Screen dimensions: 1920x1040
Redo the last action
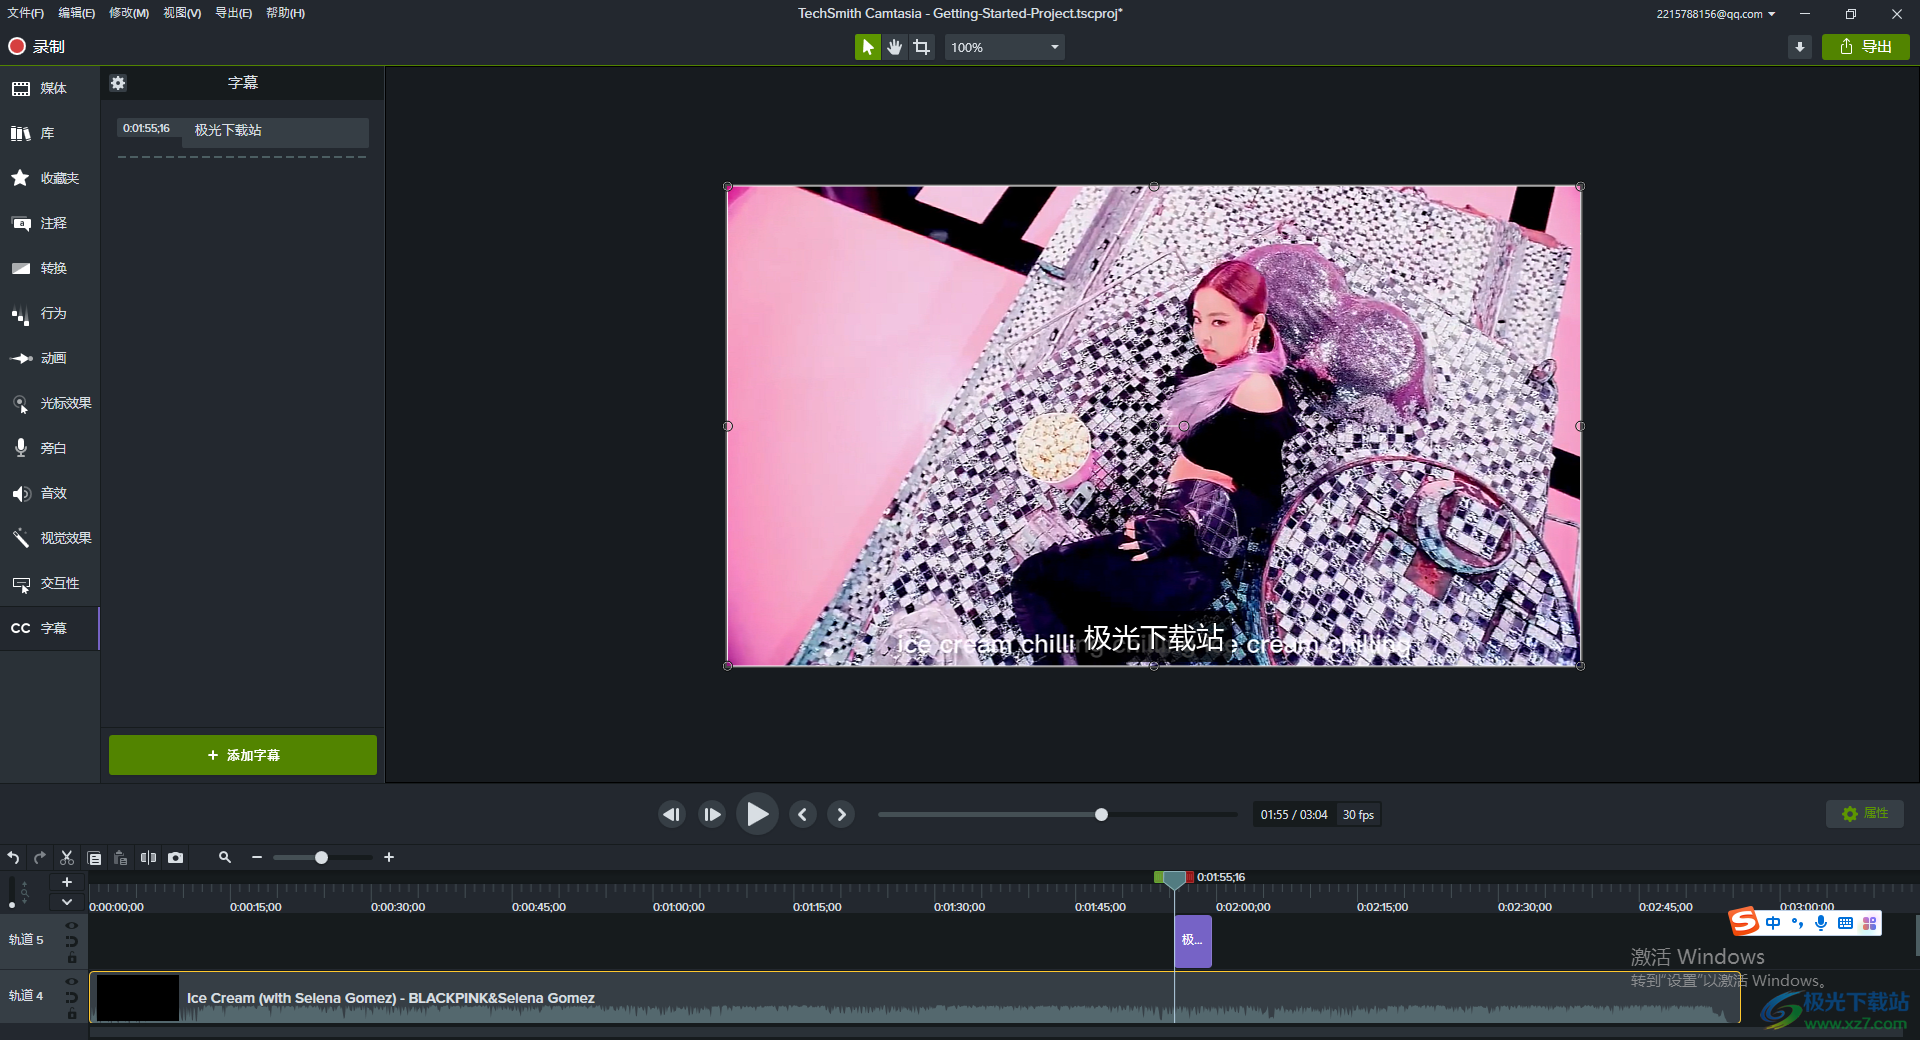tap(40, 858)
